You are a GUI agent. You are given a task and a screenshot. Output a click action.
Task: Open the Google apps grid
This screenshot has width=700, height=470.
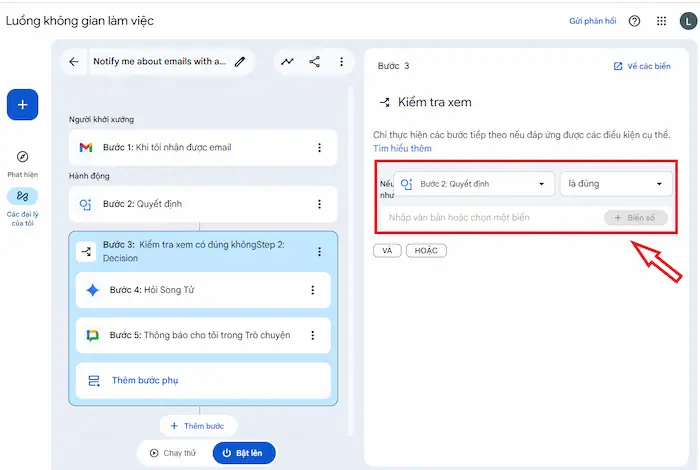662,21
